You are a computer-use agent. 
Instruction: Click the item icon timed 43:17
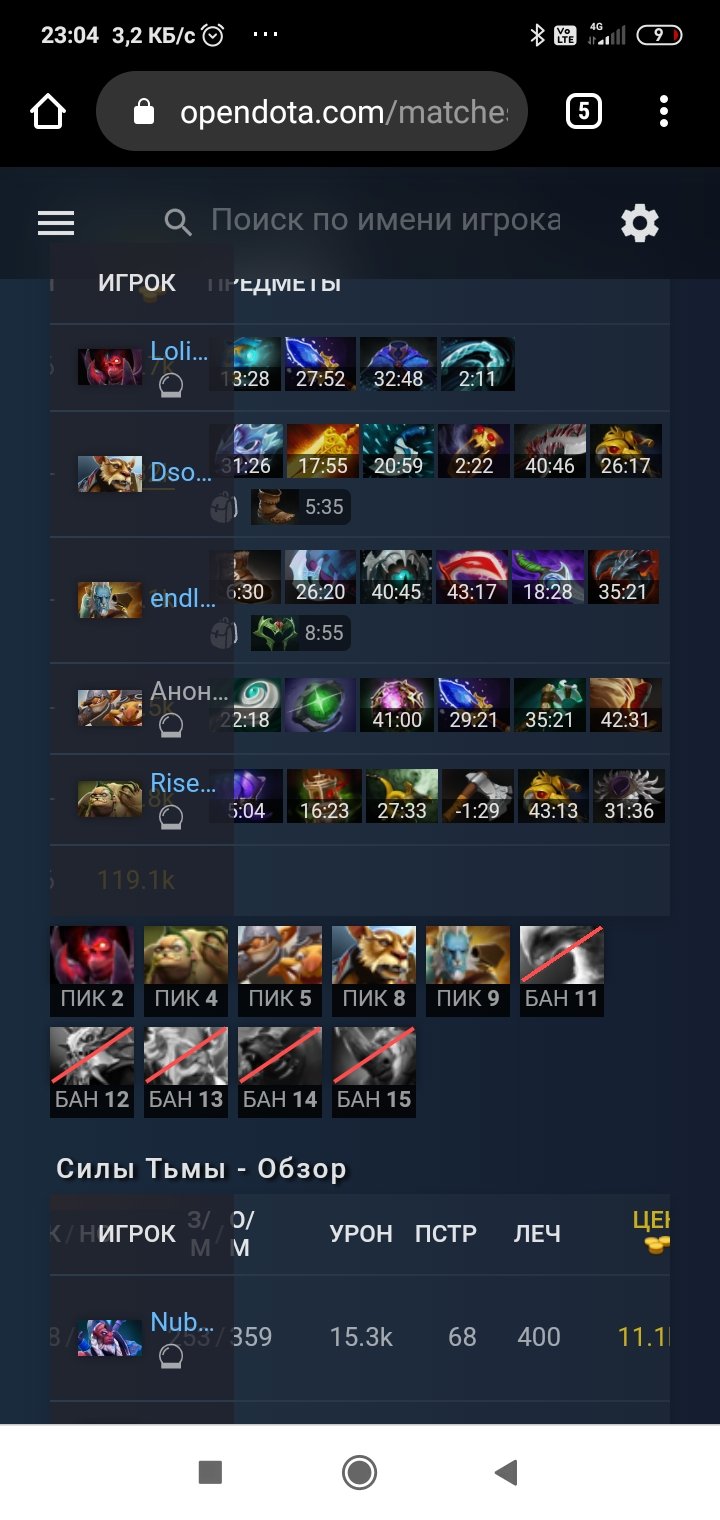coord(473,577)
